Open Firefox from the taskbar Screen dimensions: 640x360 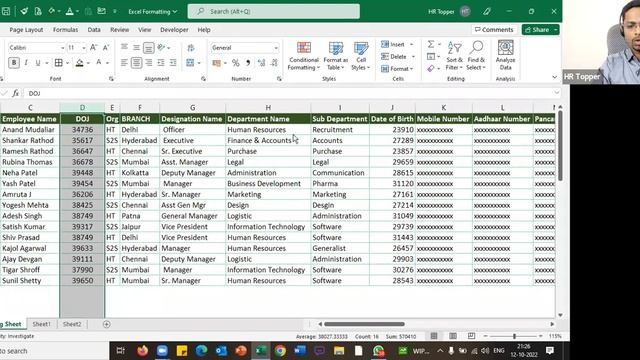coord(142,351)
